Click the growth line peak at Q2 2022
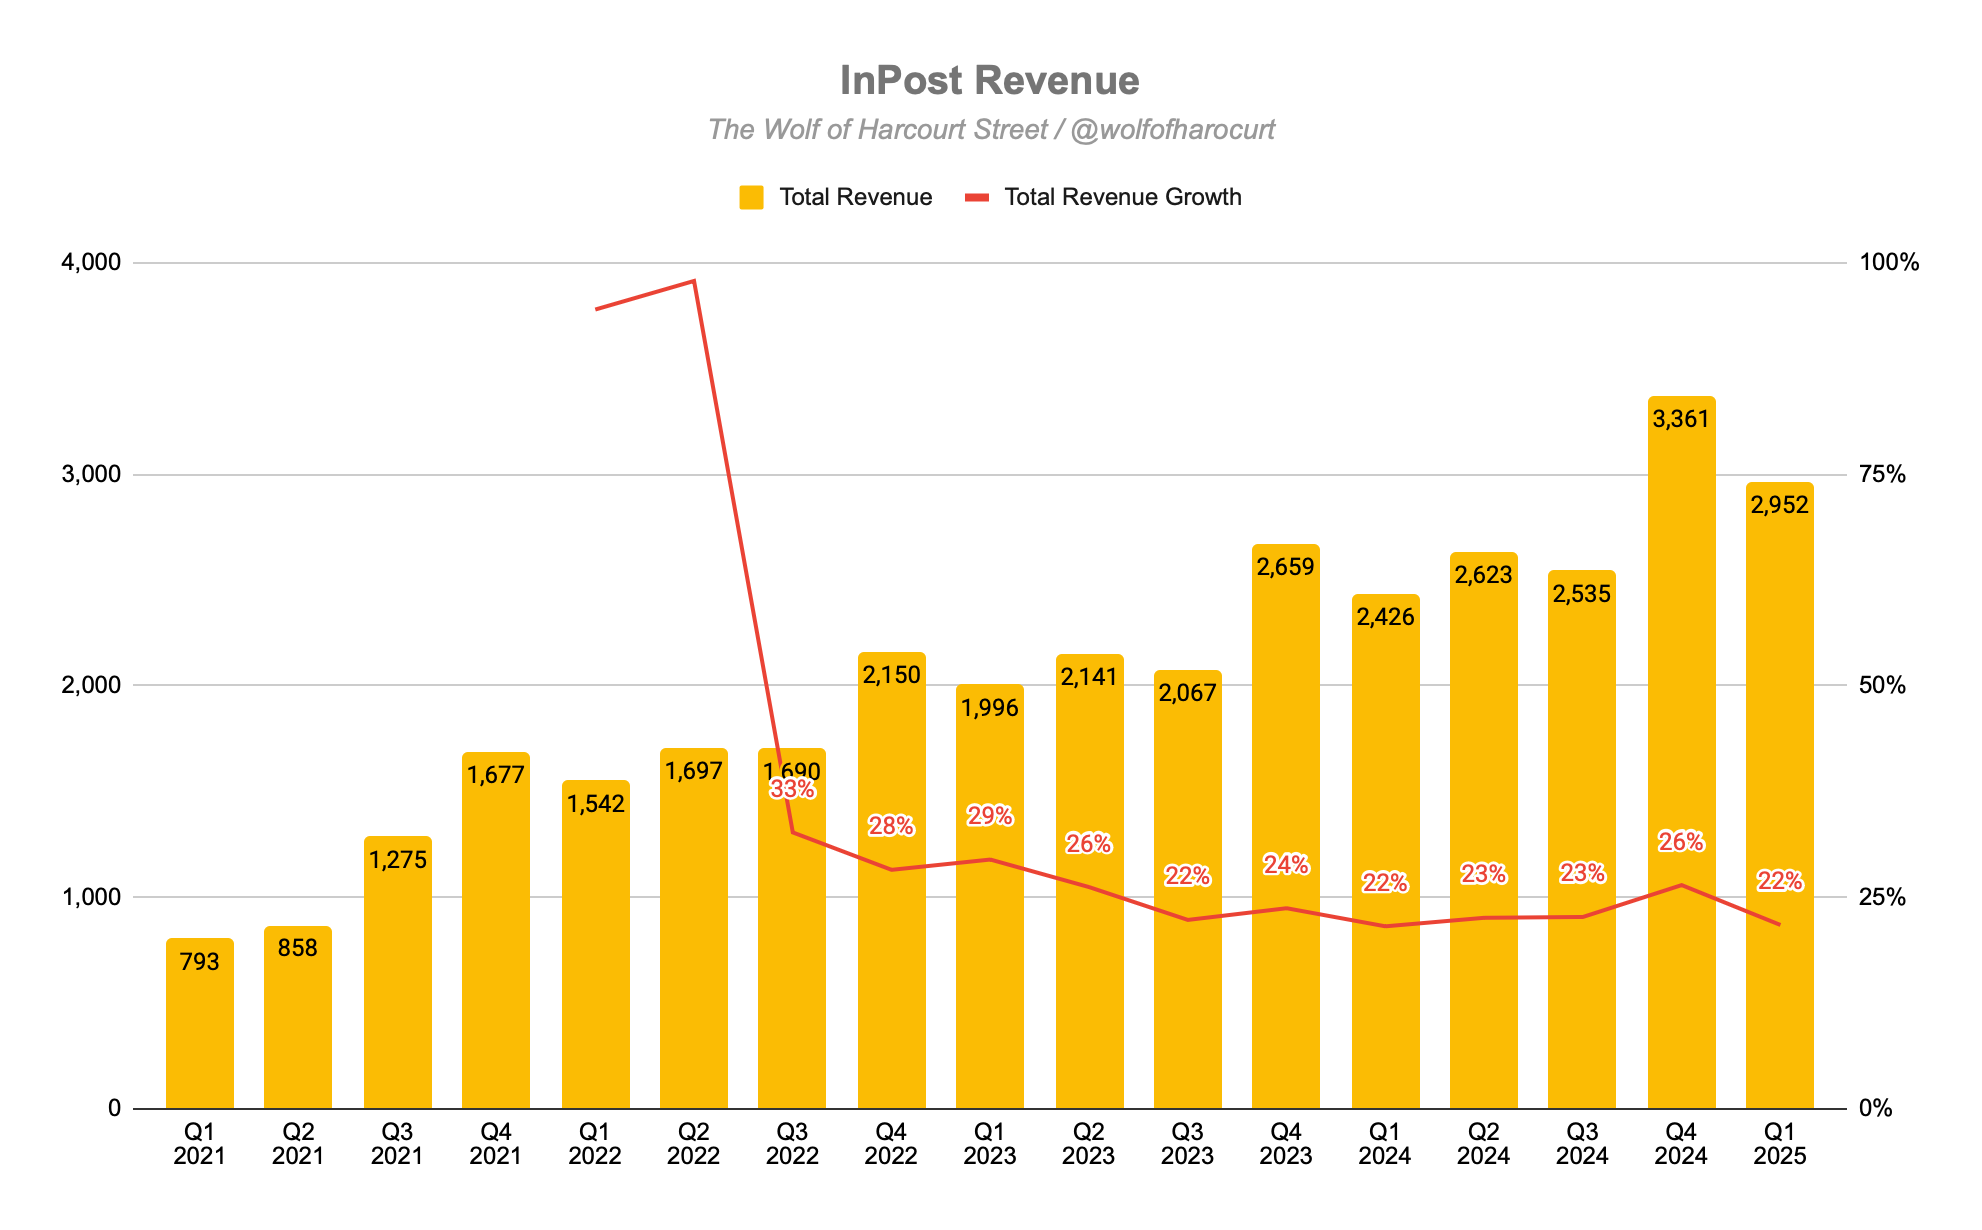The image size is (1982, 1230). (694, 281)
